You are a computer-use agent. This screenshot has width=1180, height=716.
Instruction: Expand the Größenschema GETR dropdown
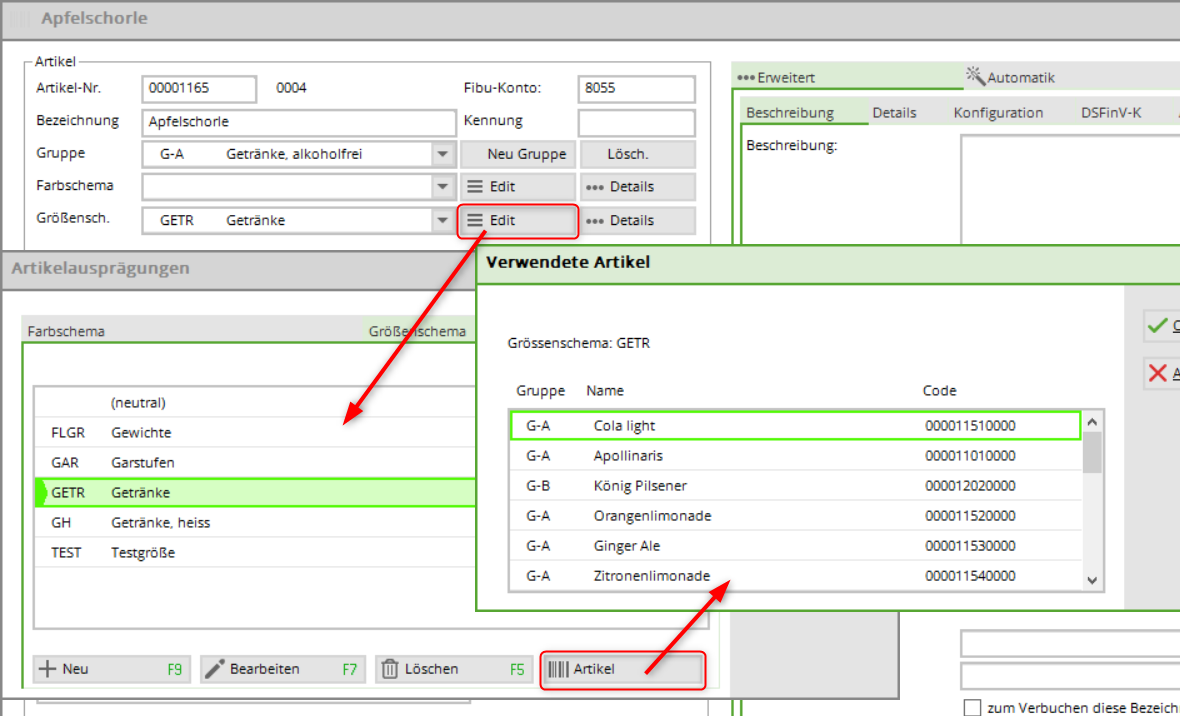tap(442, 221)
